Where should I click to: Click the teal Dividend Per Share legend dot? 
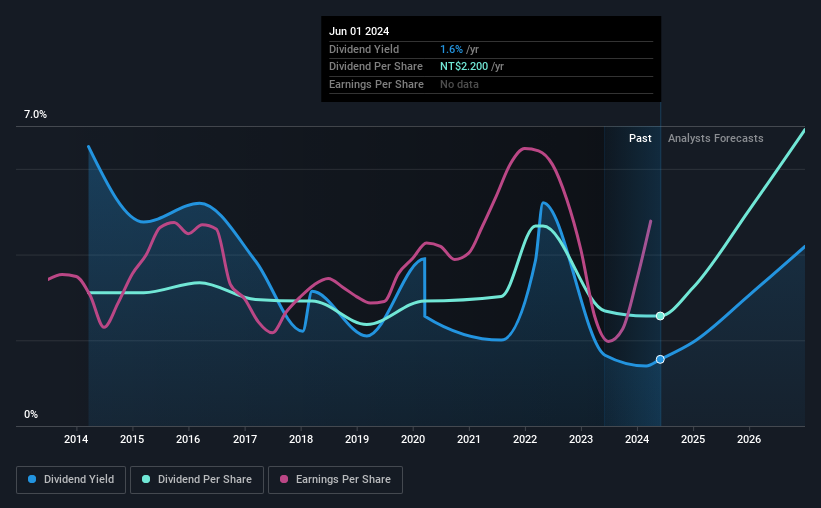click(146, 479)
